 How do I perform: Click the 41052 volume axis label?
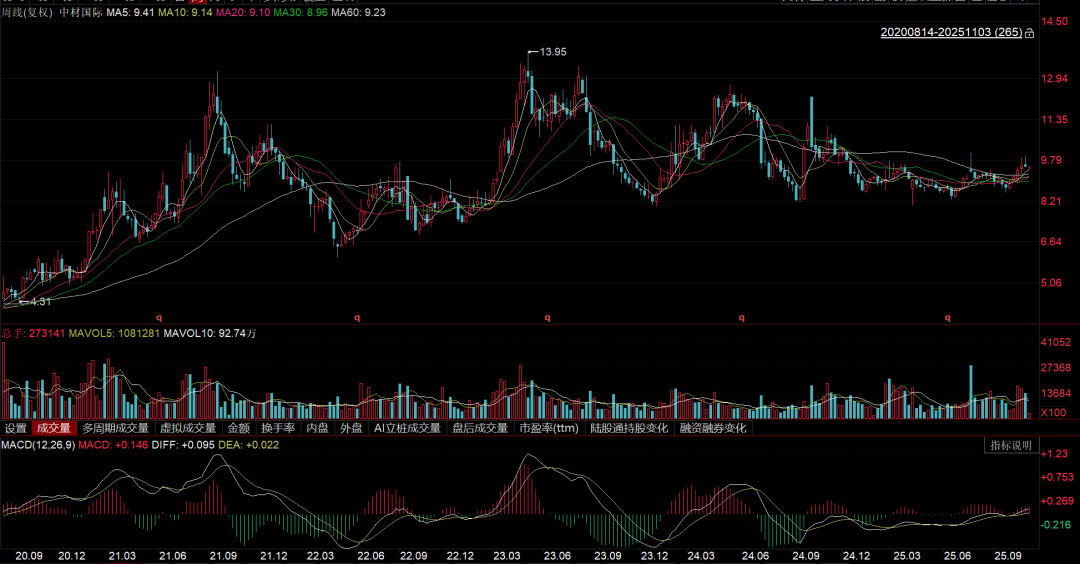(x=1056, y=342)
